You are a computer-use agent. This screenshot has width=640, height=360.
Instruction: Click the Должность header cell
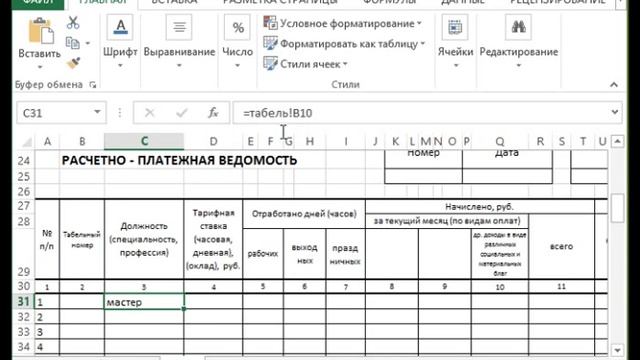pos(144,239)
